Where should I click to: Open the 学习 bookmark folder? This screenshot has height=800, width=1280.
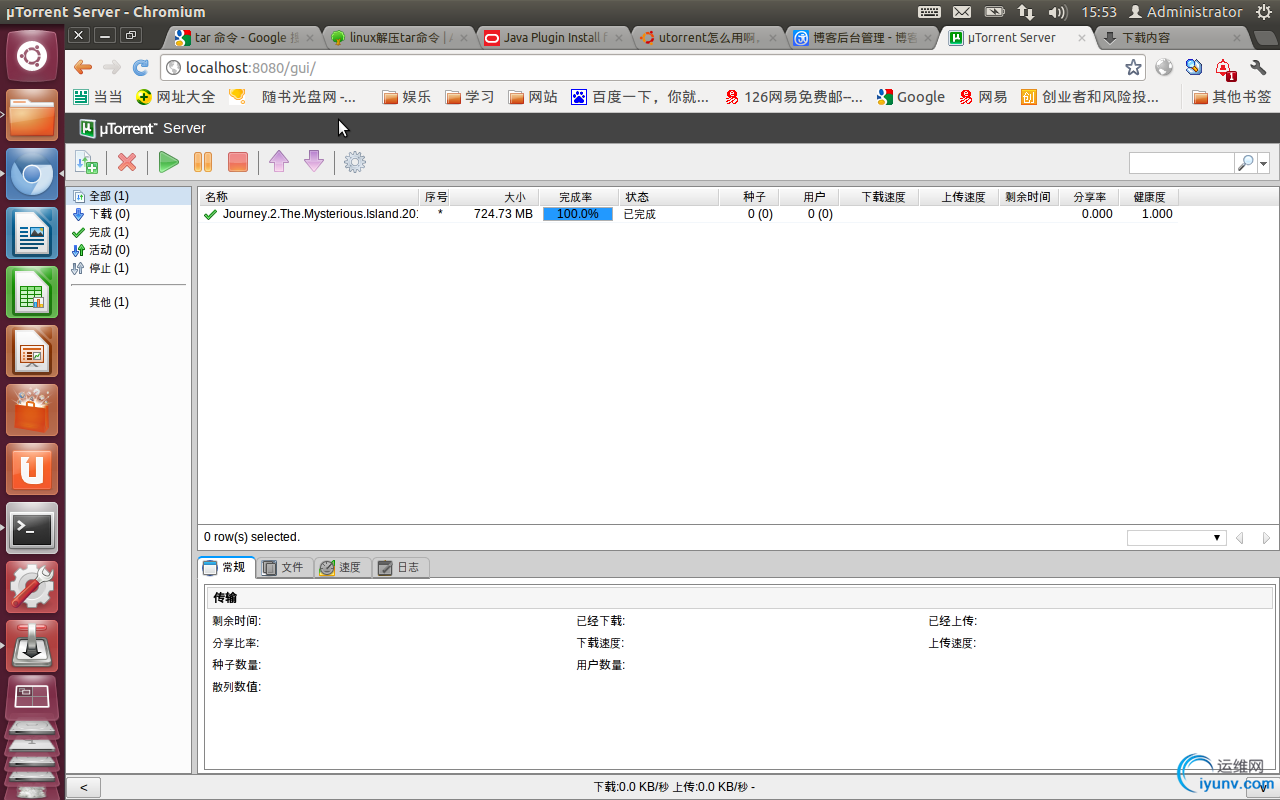click(470, 97)
